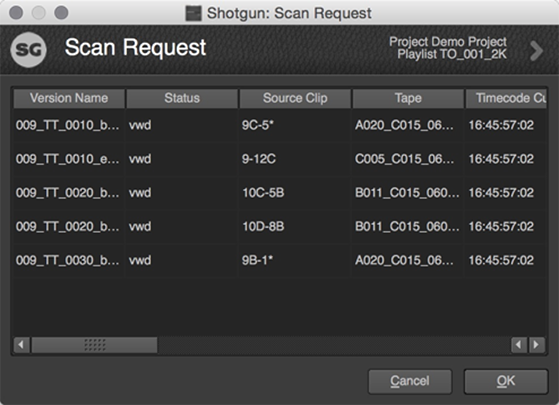
Task: Open the context chevron beside Project Demo Project
Action: (536, 51)
